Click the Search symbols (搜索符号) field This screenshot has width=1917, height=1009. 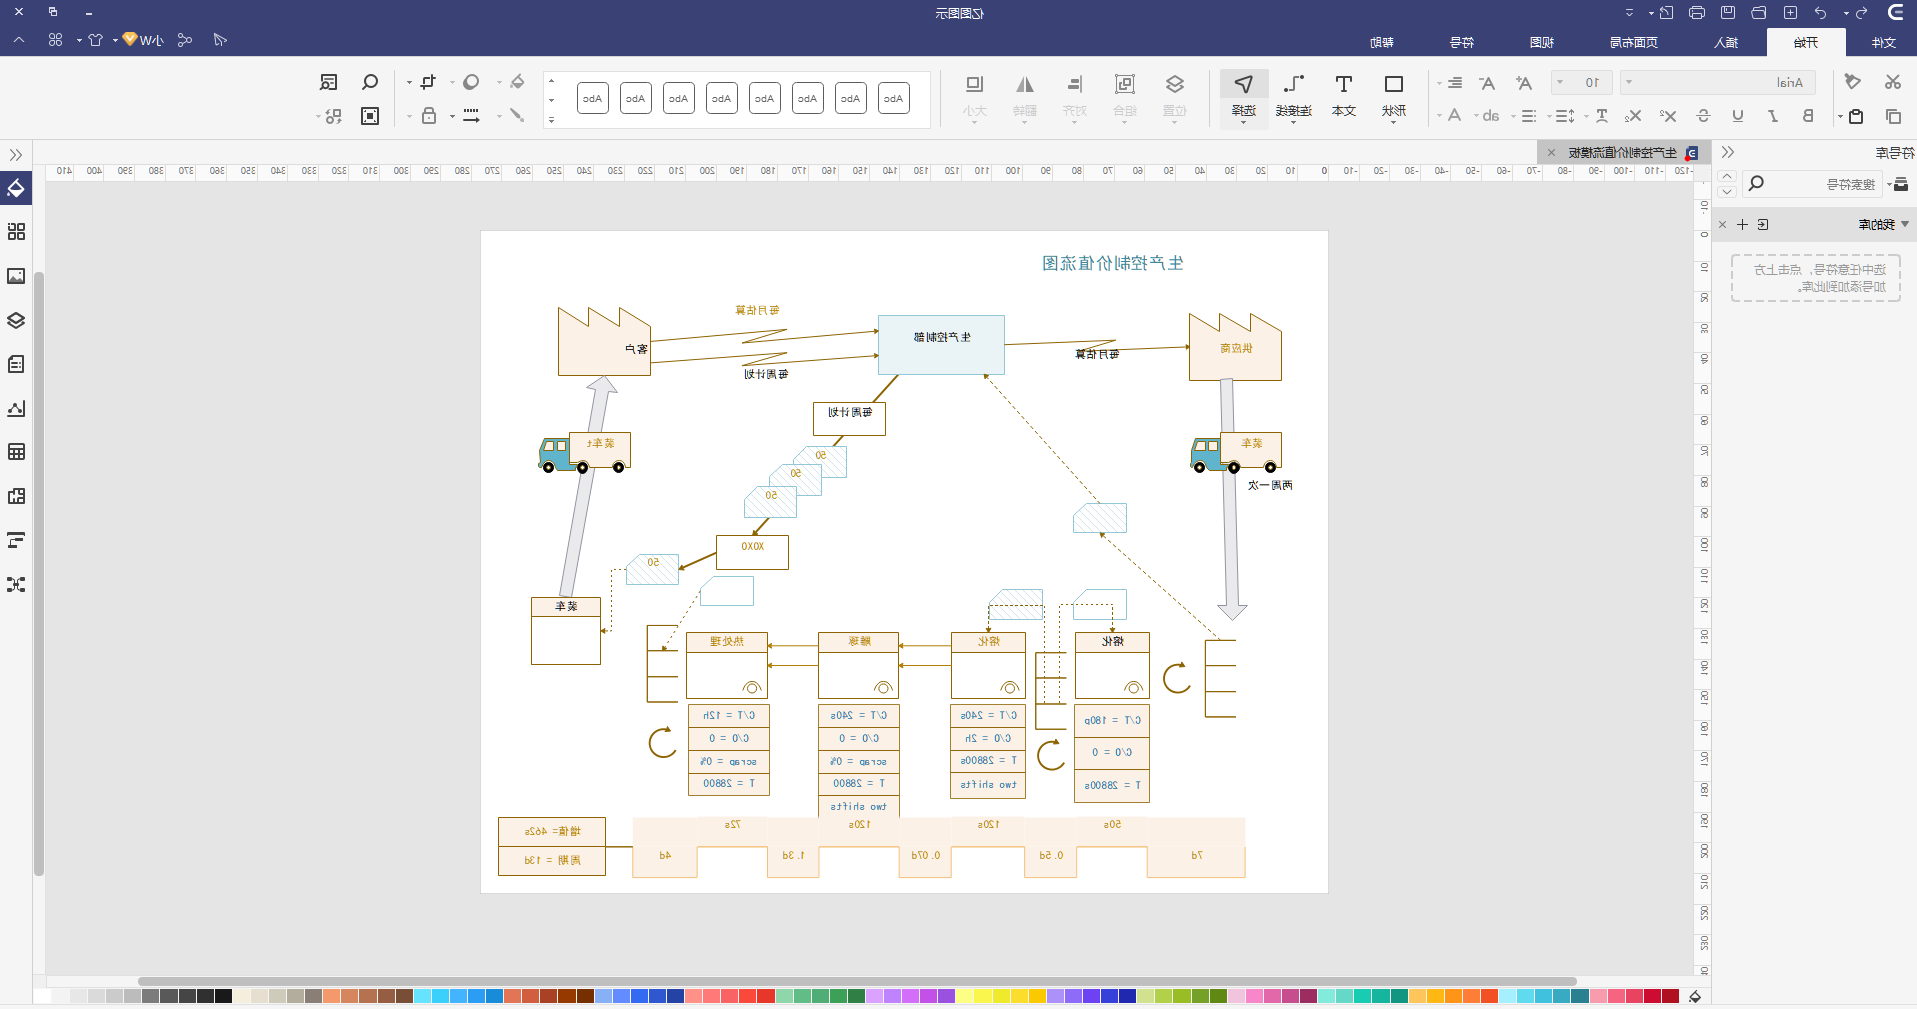1812,184
